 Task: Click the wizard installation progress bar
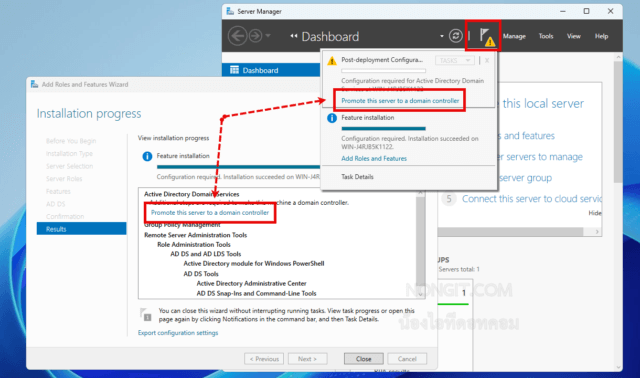239,167
